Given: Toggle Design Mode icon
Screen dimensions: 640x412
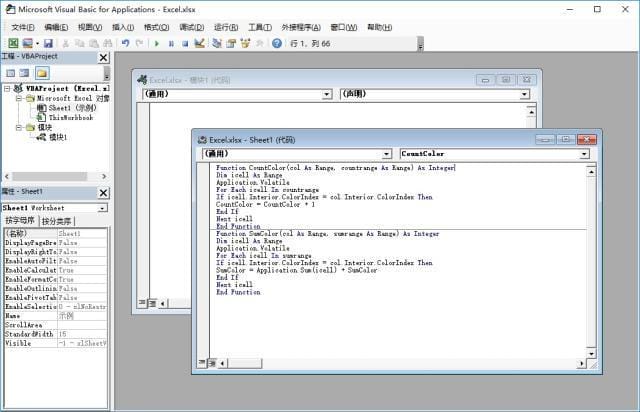Looking at the screenshot, I should click(200, 43).
